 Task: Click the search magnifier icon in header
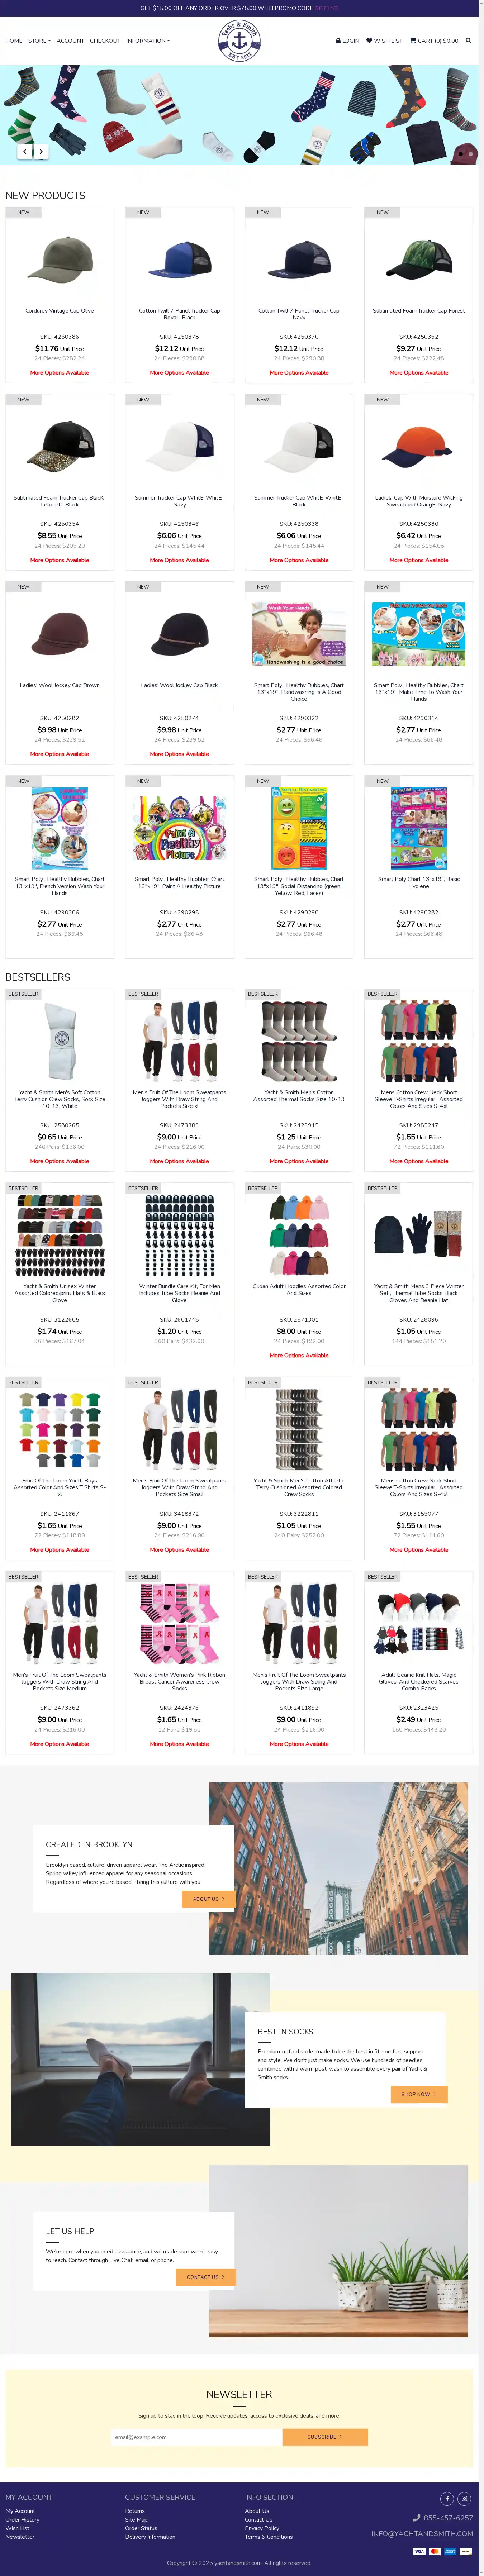point(468,41)
